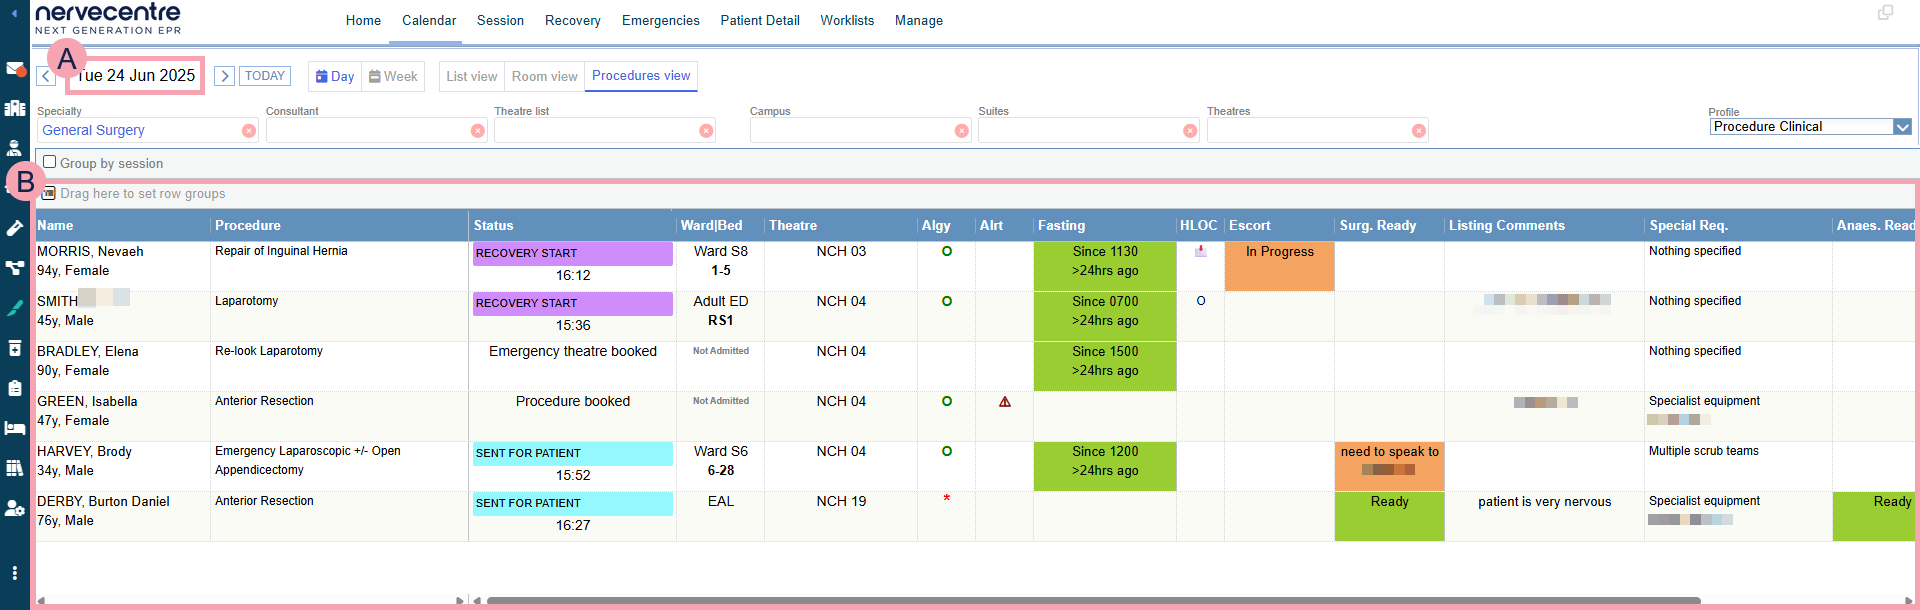Open the mail inbox sidebar icon
This screenshot has width=1920, height=610.
click(x=15, y=69)
